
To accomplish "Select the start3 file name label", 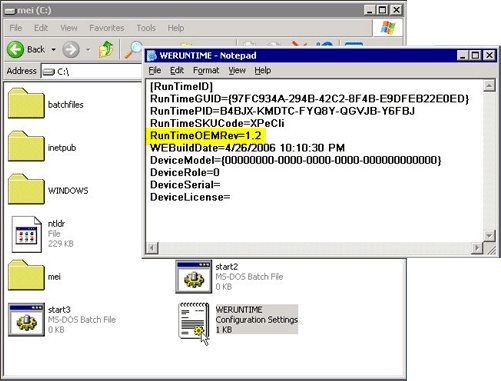I will click(x=59, y=310).
